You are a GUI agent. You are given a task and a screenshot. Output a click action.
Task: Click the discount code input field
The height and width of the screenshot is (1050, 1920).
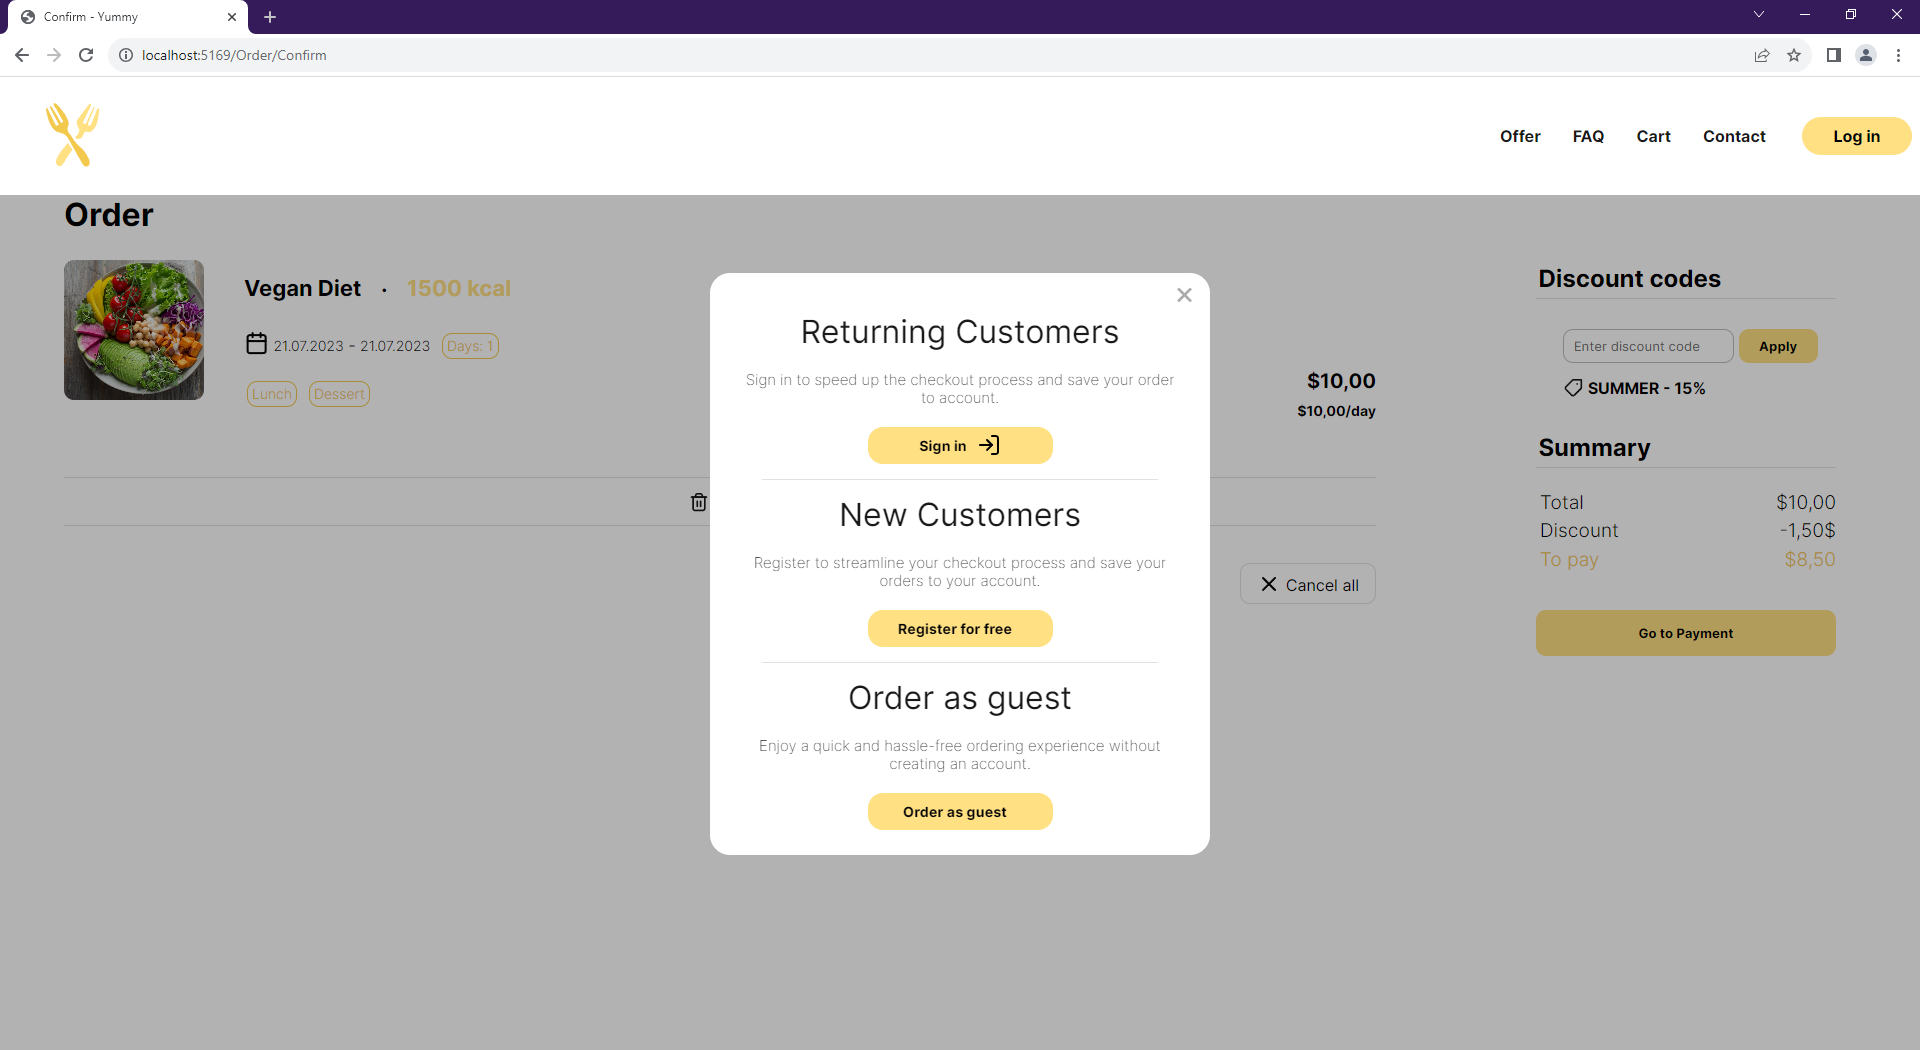(x=1647, y=346)
